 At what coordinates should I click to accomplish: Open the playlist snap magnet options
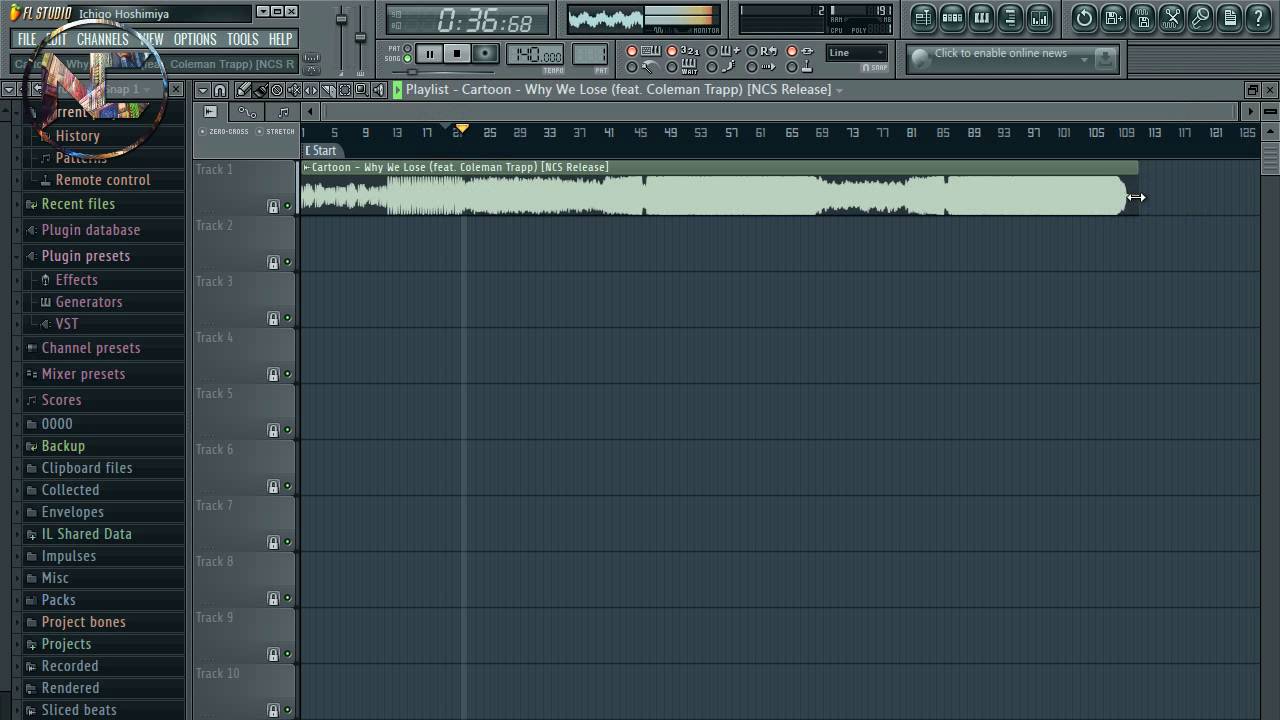[x=220, y=90]
